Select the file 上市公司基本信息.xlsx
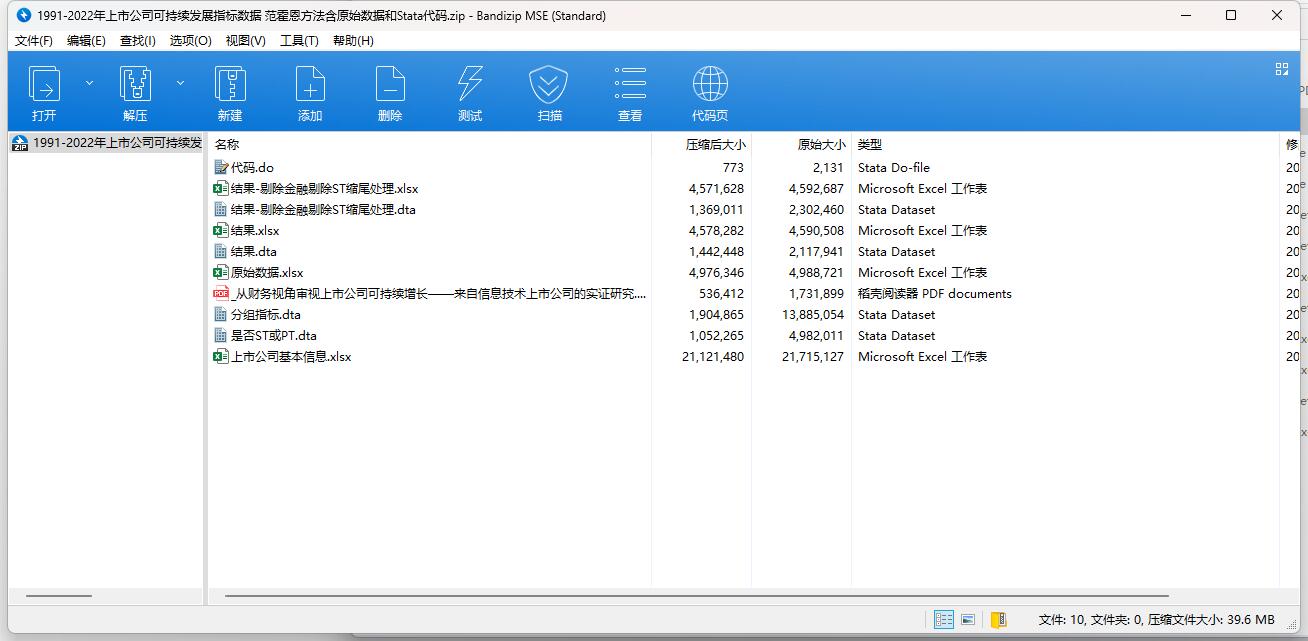This screenshot has width=1308, height=641. [x=291, y=357]
